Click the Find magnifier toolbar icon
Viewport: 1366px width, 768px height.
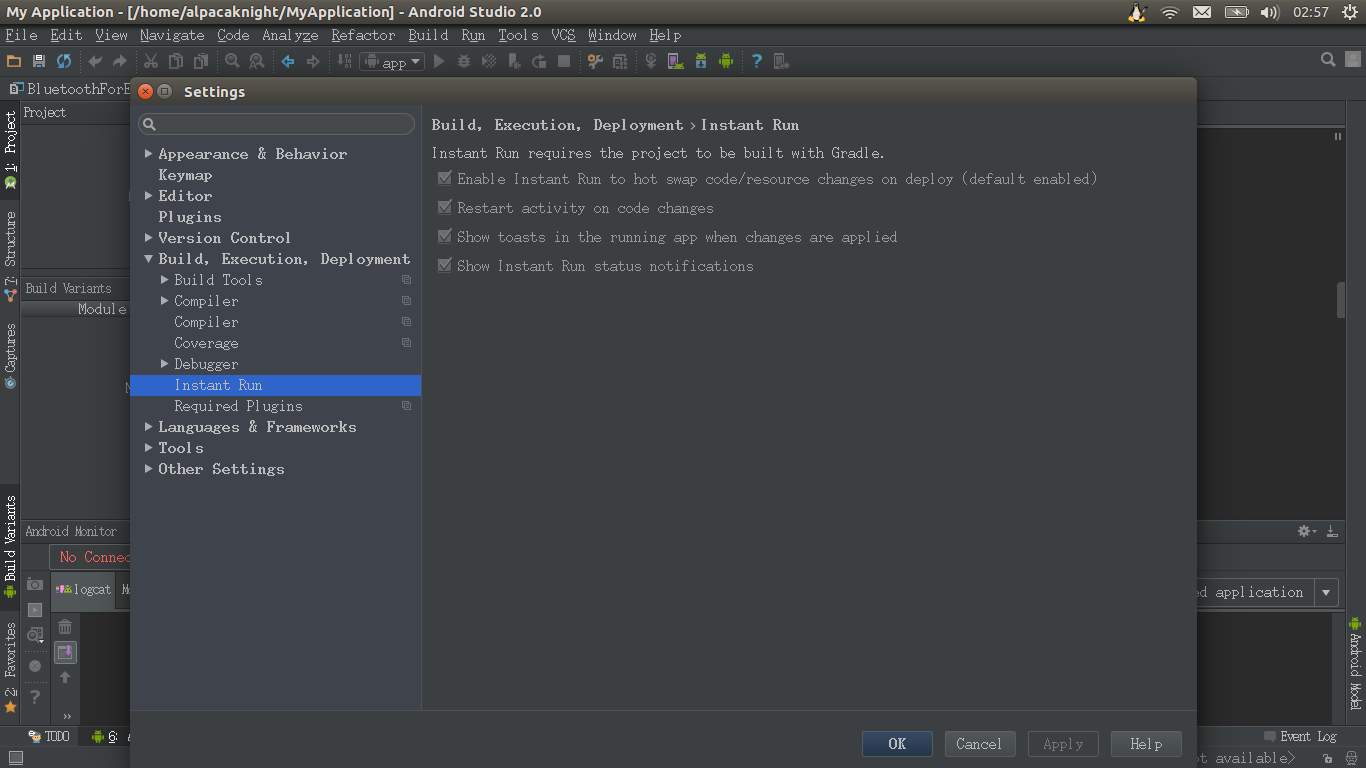(232, 61)
